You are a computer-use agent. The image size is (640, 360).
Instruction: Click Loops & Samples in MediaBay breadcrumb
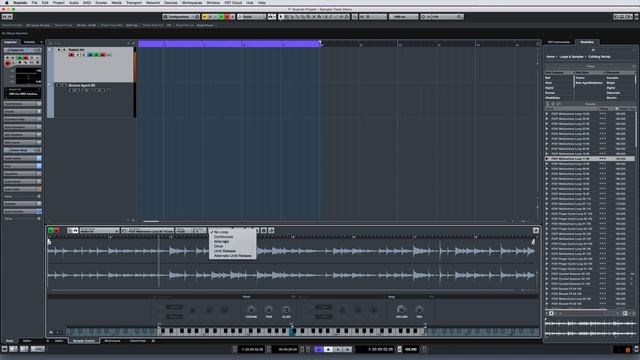pos(571,57)
